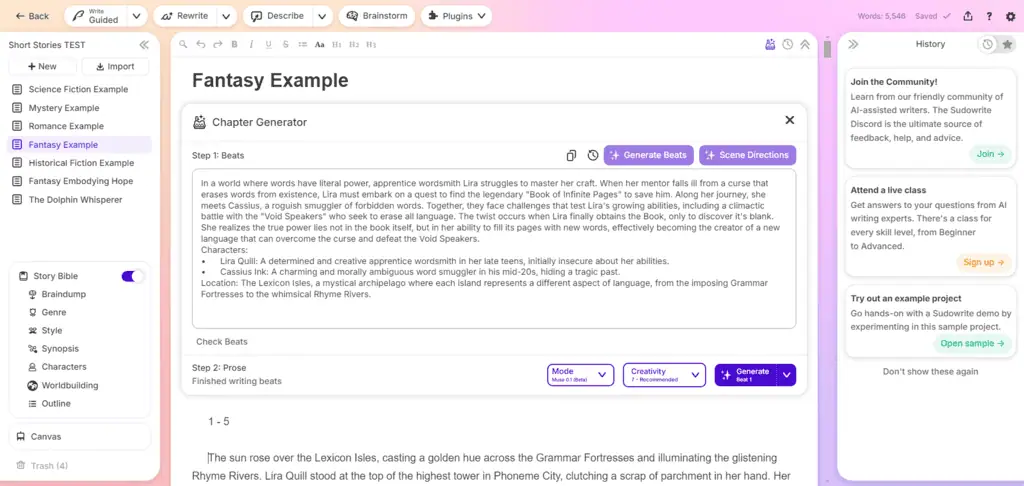Toggle the Story Bible switch off

(133, 276)
